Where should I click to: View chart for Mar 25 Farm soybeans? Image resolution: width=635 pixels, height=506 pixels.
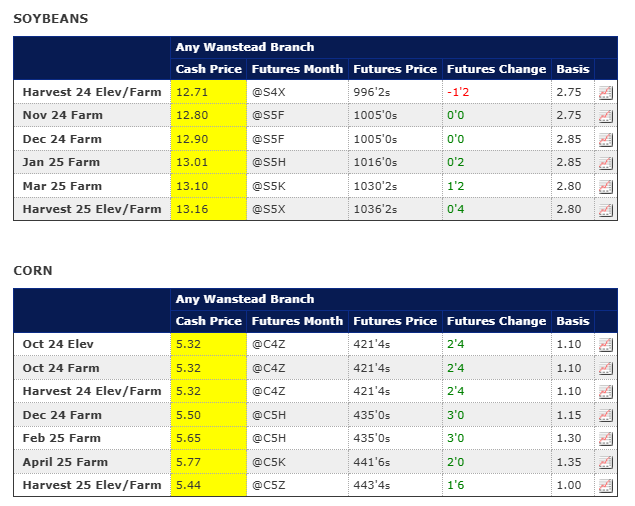(x=605, y=187)
